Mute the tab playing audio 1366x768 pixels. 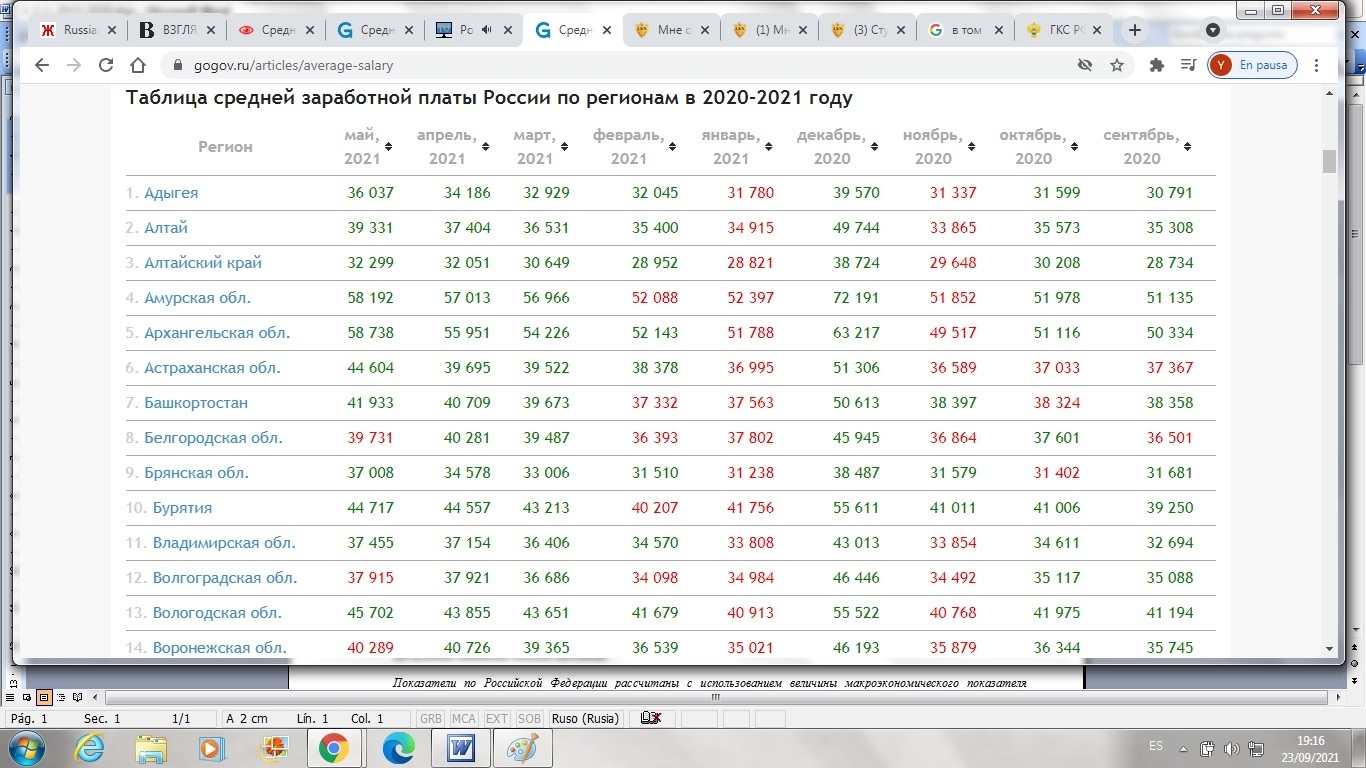tap(487, 30)
